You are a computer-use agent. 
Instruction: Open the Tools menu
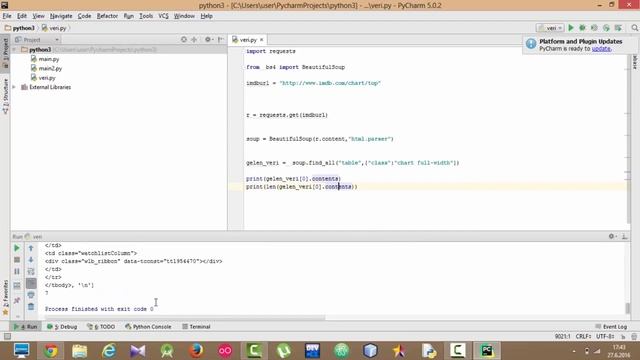pyautogui.click(x=146, y=16)
